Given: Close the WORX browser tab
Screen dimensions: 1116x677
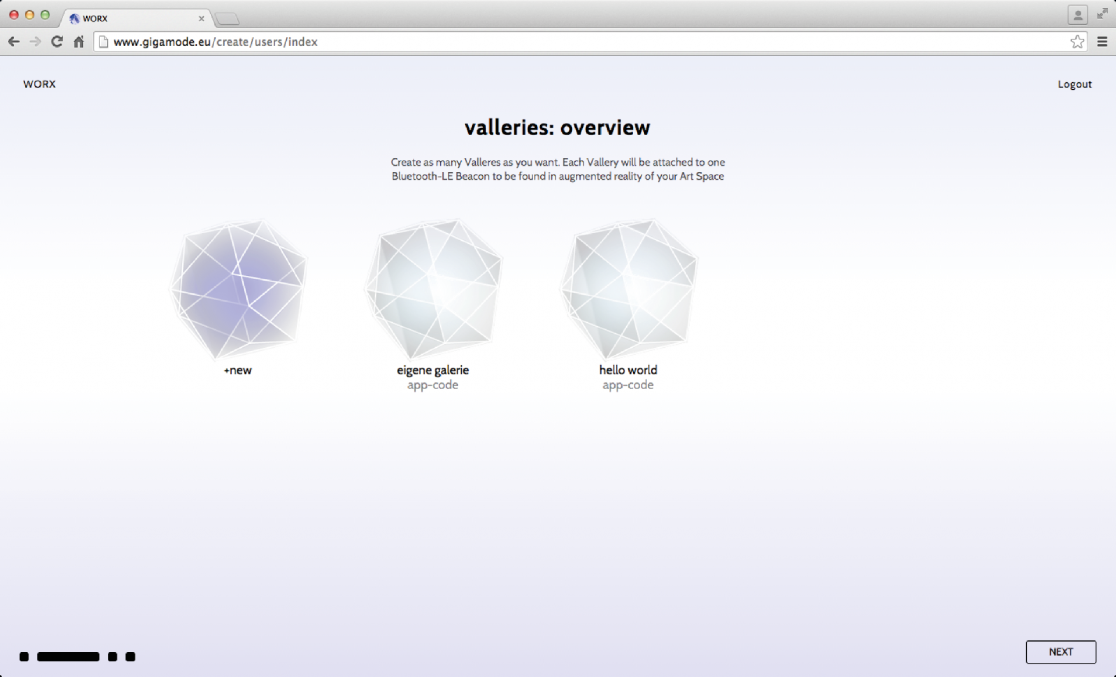Looking at the screenshot, I should click(201, 18).
